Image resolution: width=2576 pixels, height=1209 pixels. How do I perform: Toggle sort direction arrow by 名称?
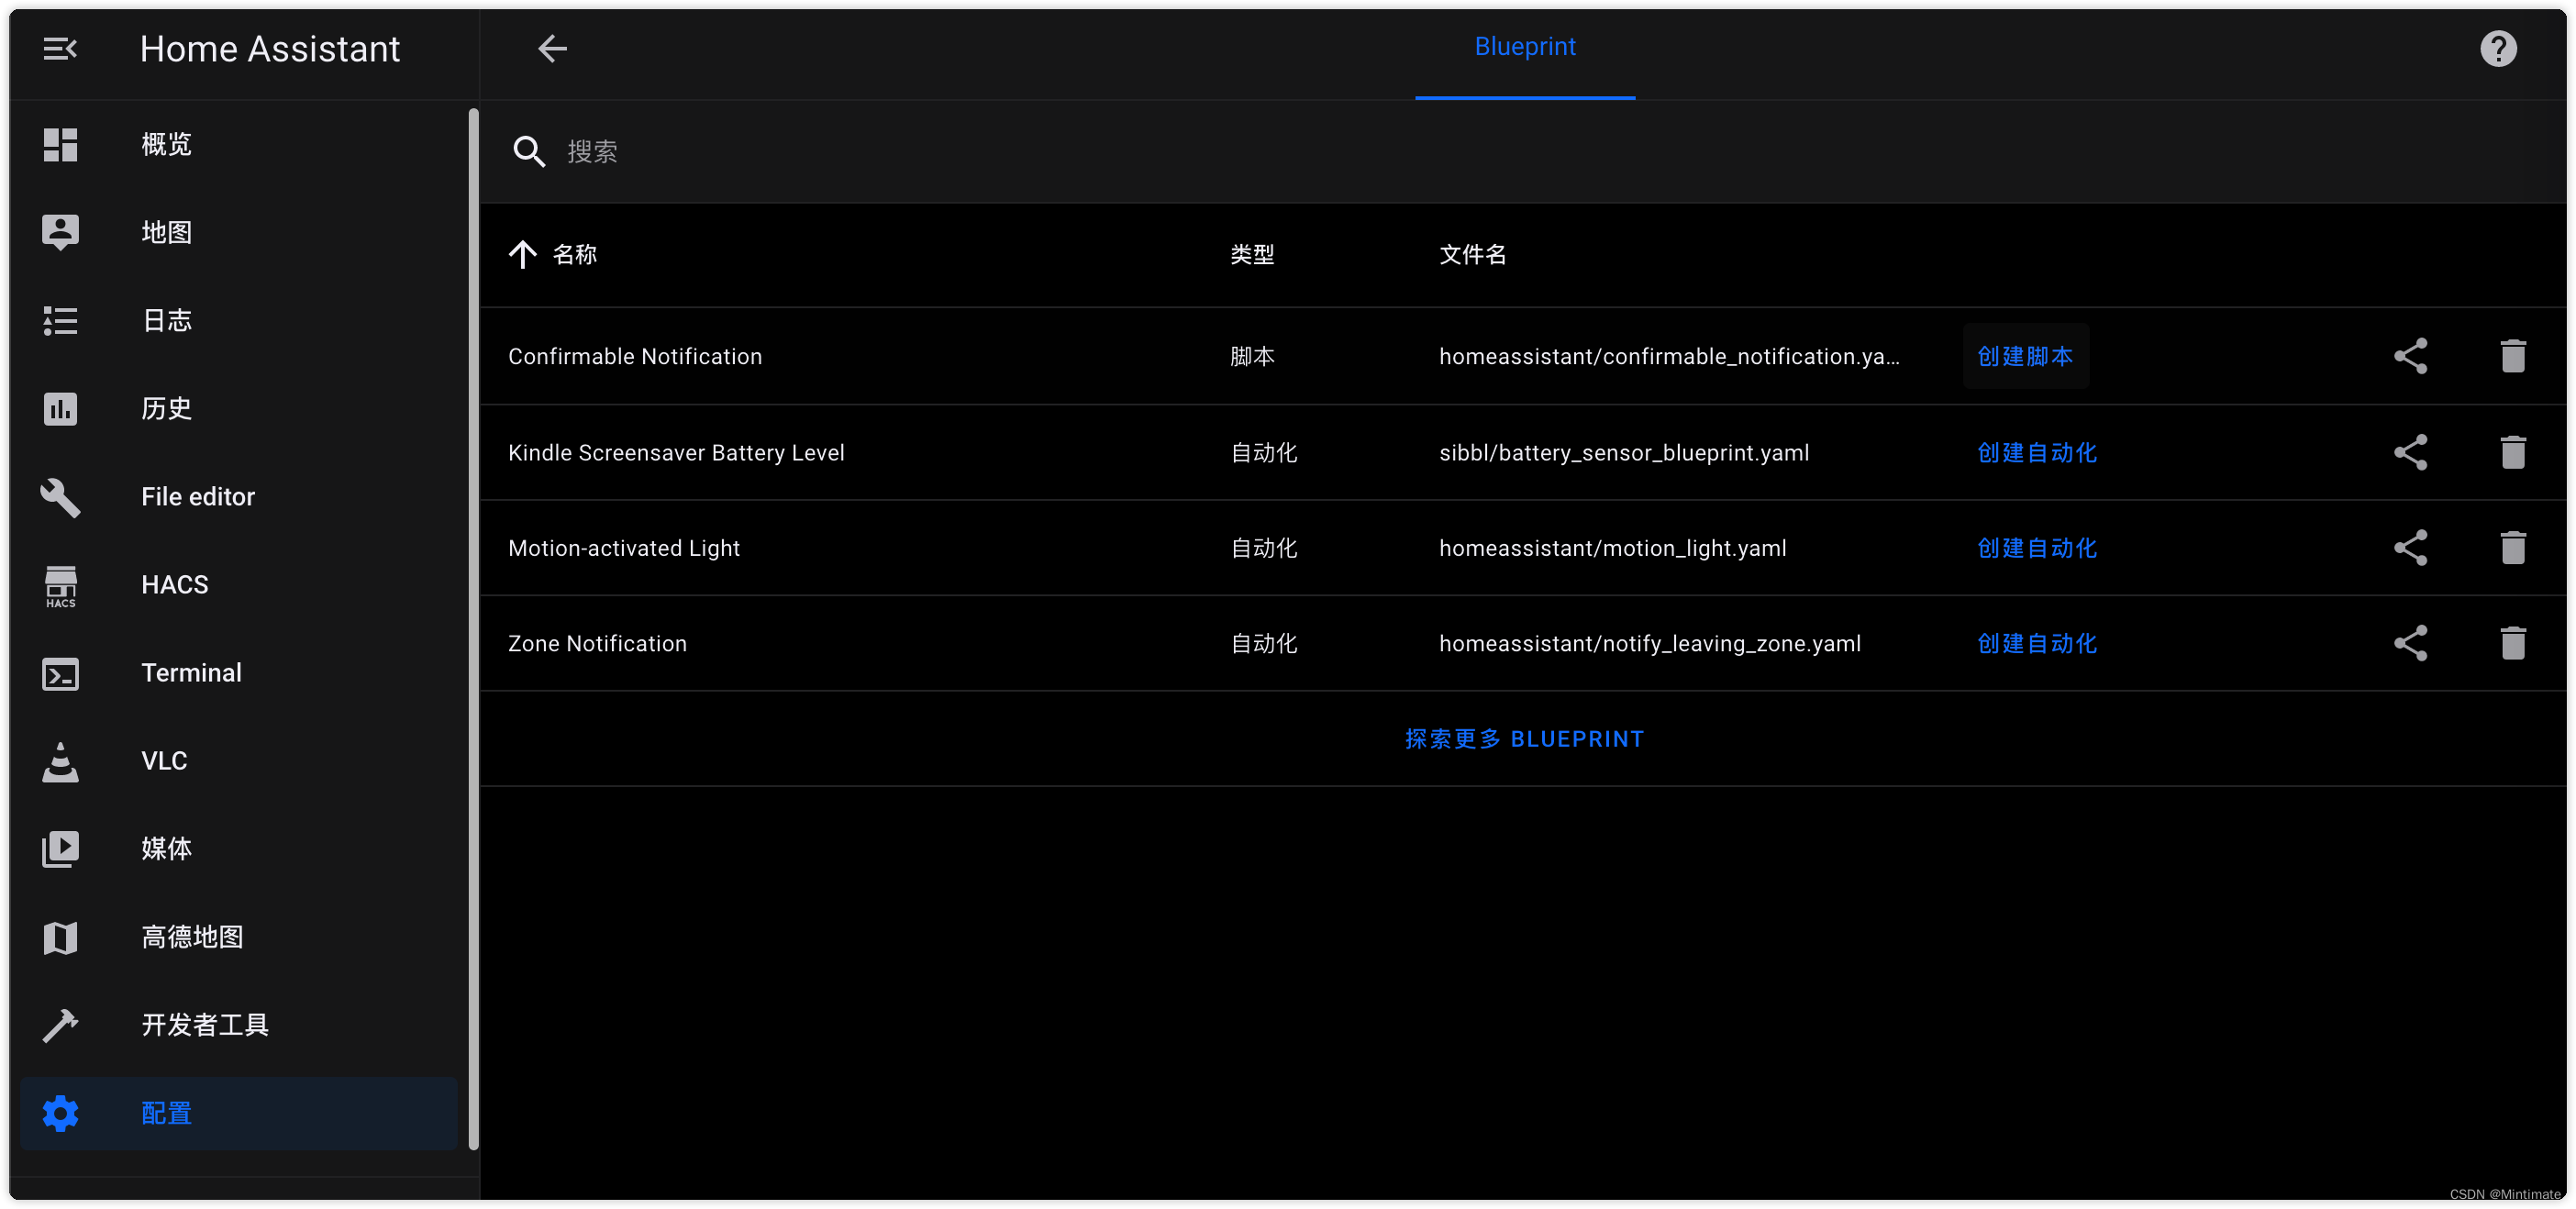[x=522, y=254]
